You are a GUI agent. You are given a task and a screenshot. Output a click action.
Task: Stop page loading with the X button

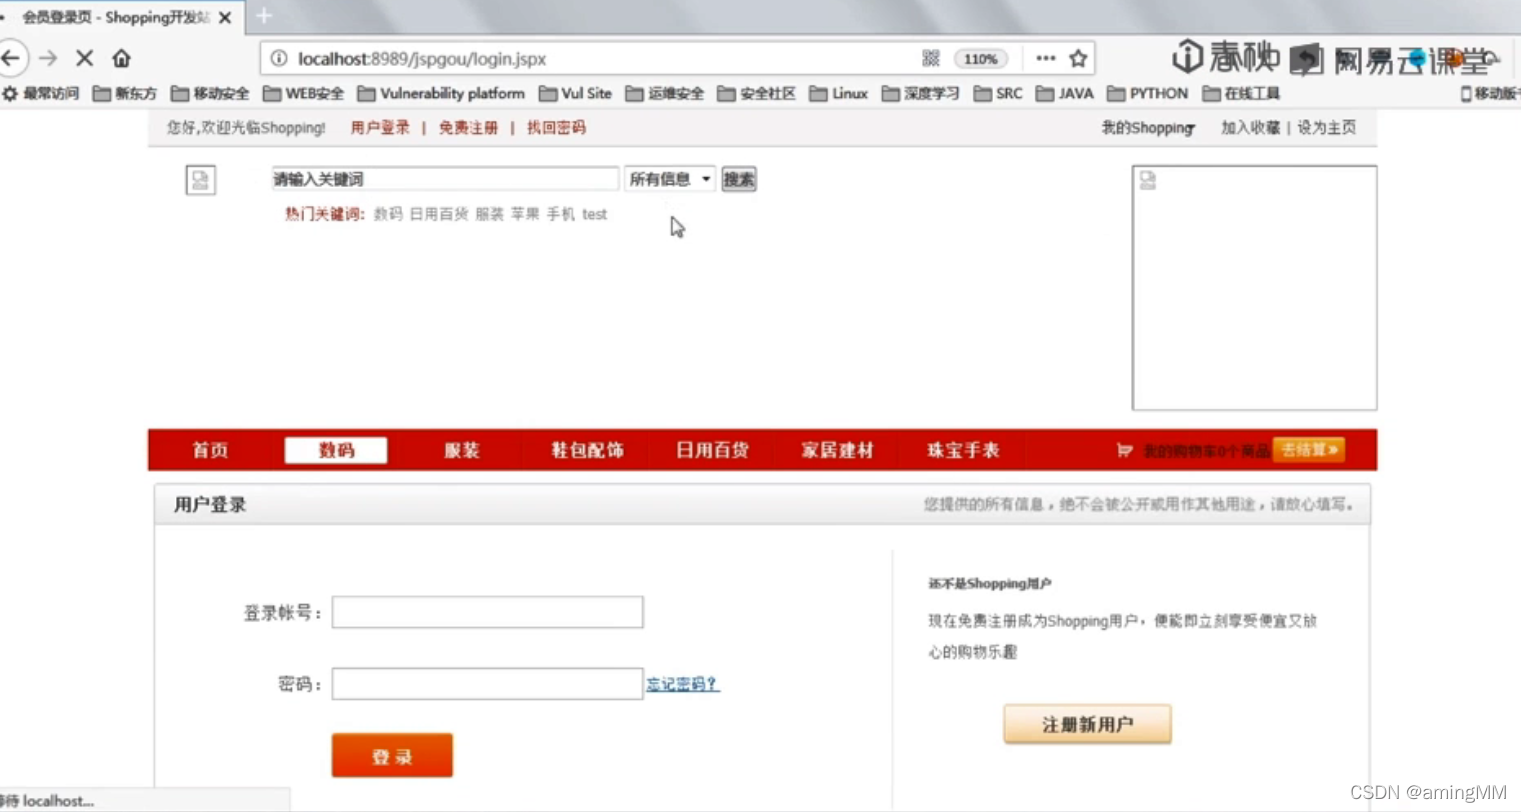point(84,58)
